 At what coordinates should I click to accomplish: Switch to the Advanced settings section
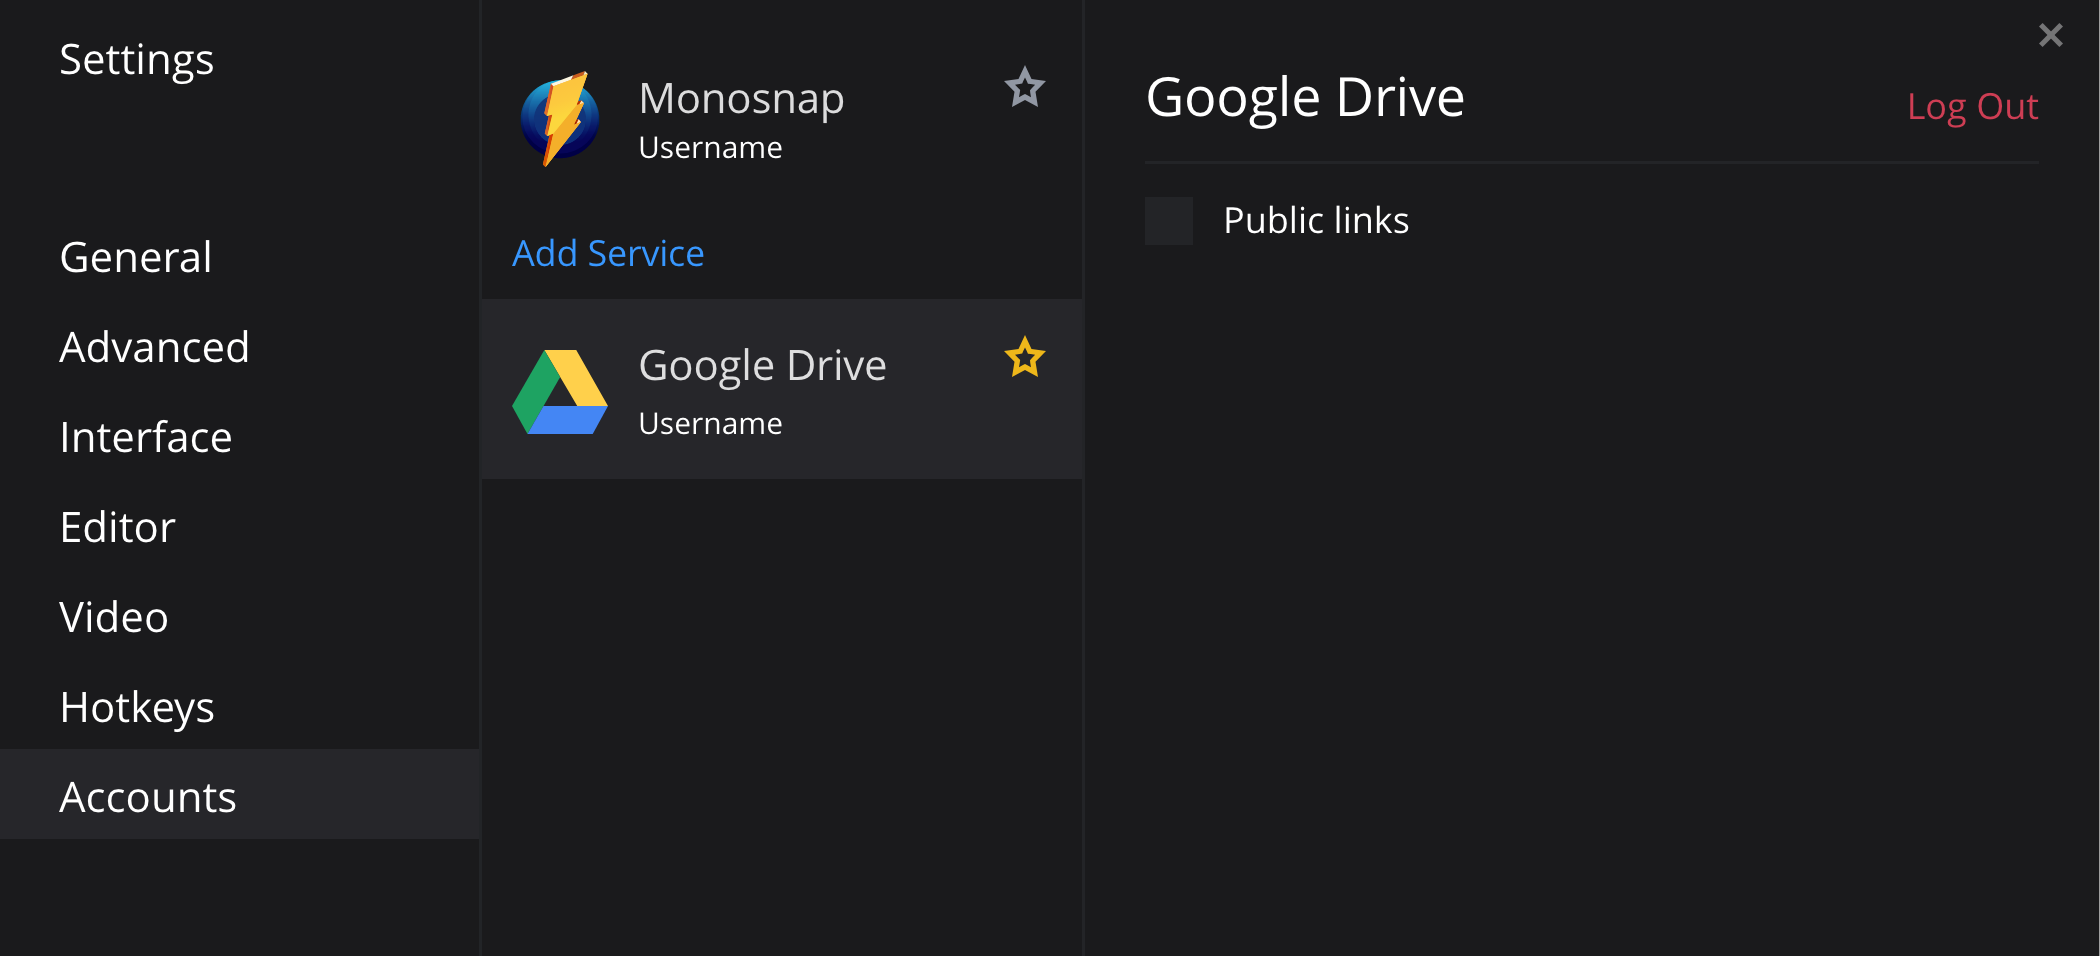(x=154, y=348)
